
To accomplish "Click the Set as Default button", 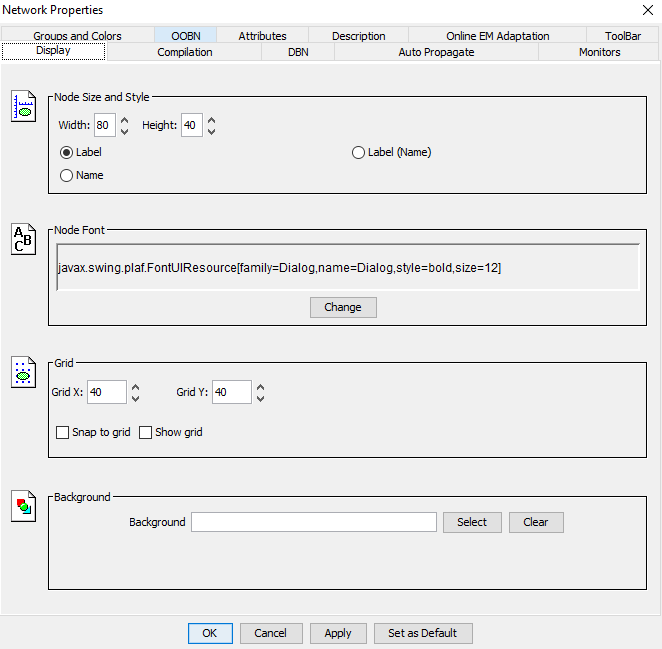I will (422, 633).
